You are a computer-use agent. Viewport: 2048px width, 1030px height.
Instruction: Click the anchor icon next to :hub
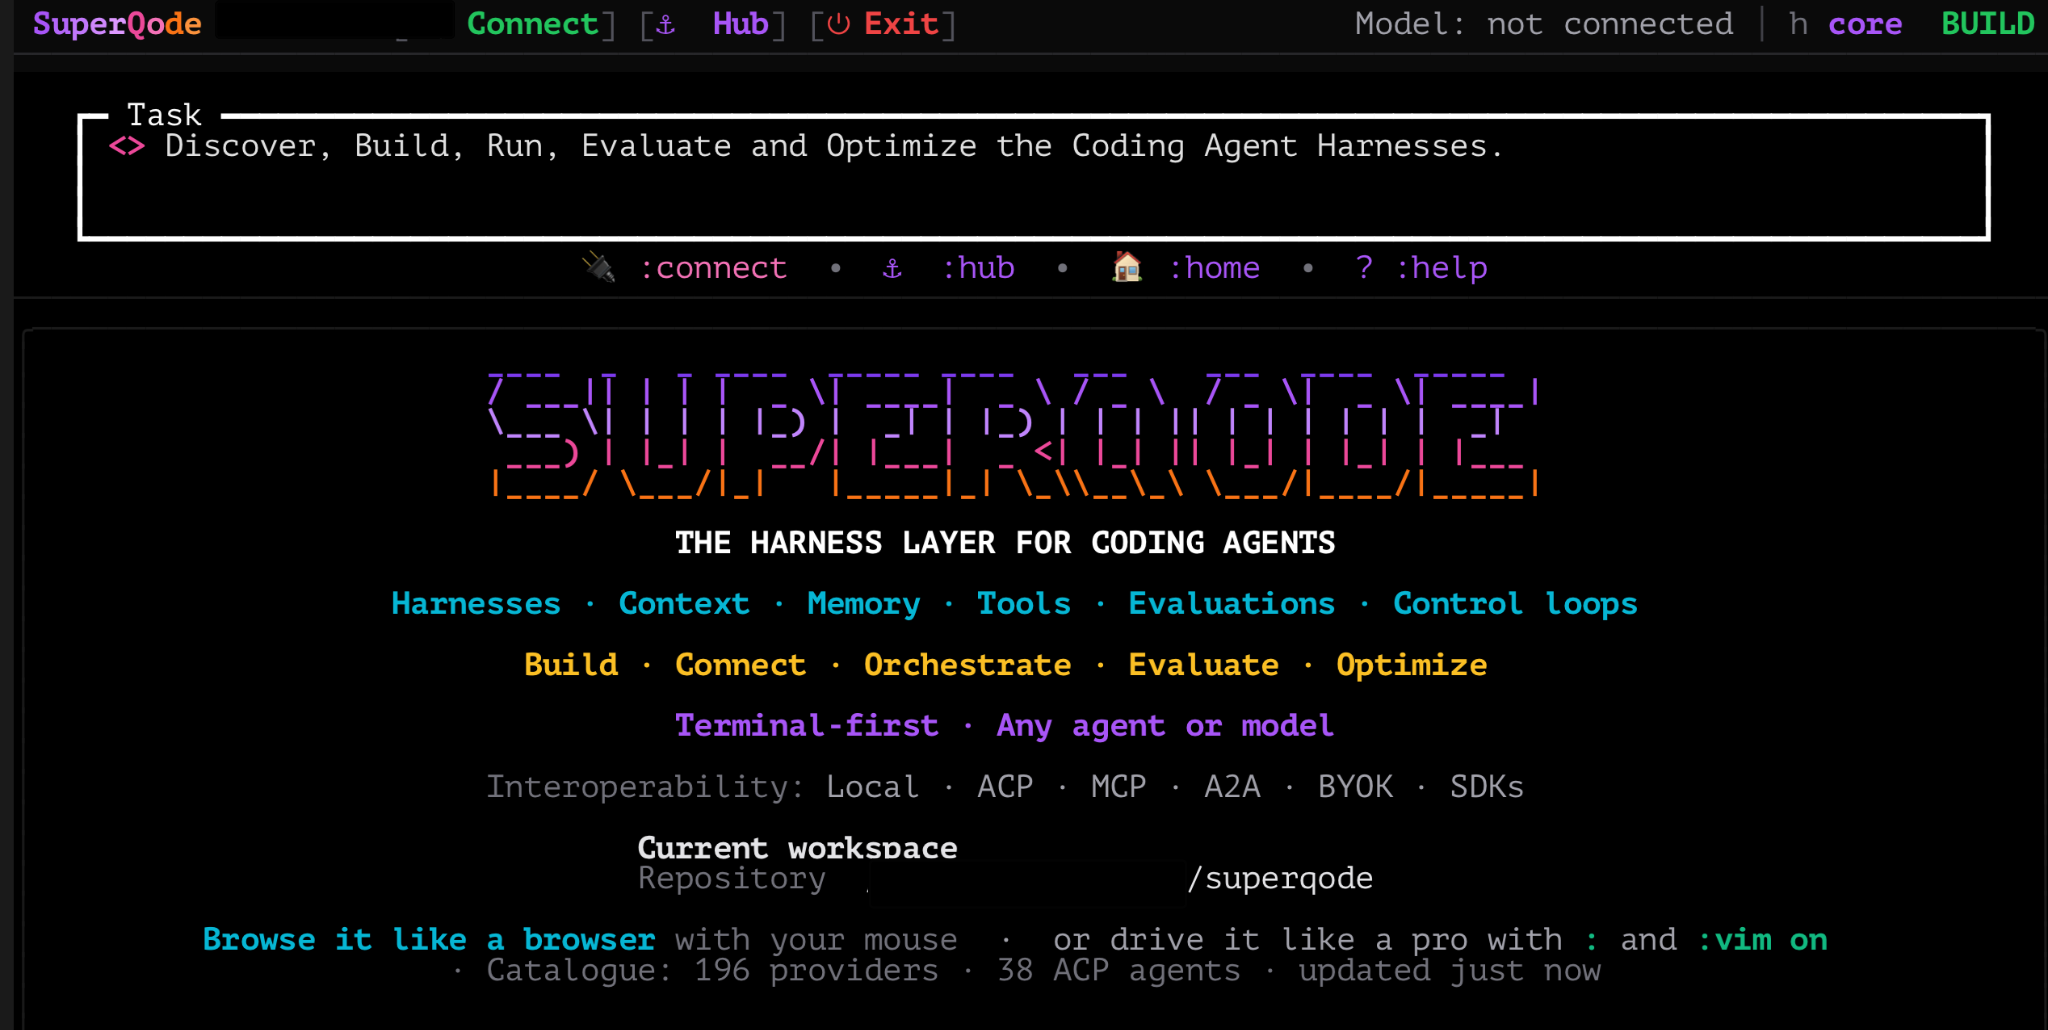[x=892, y=268]
